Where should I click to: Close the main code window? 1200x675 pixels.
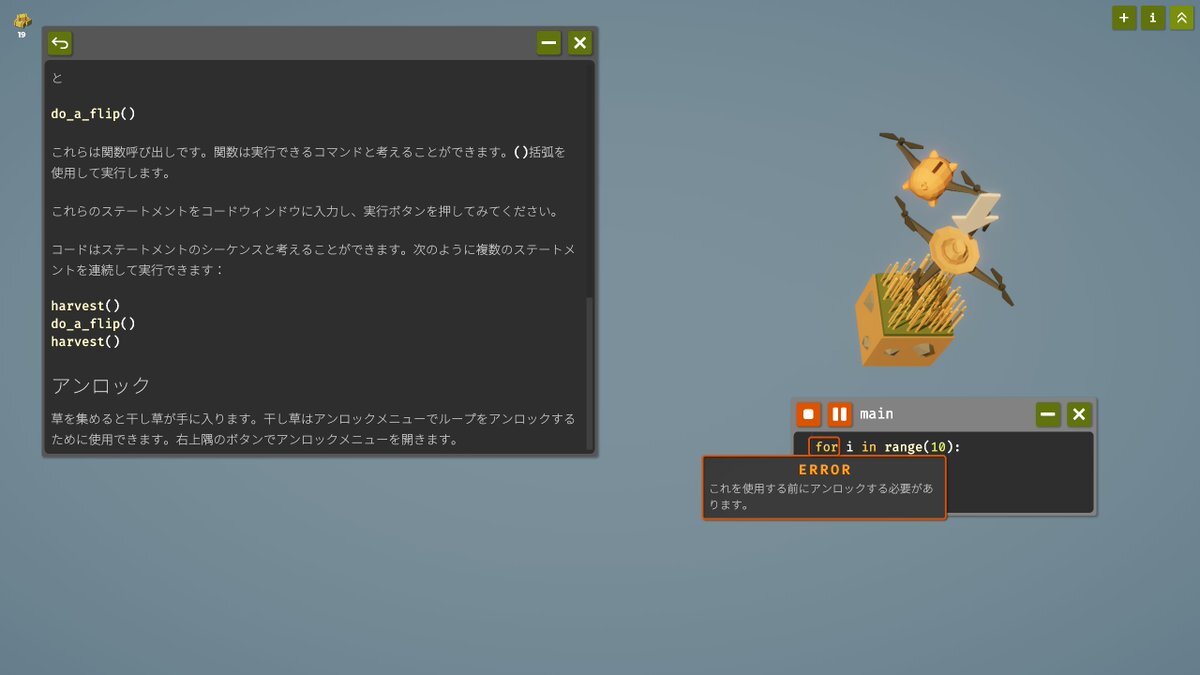click(x=1079, y=414)
